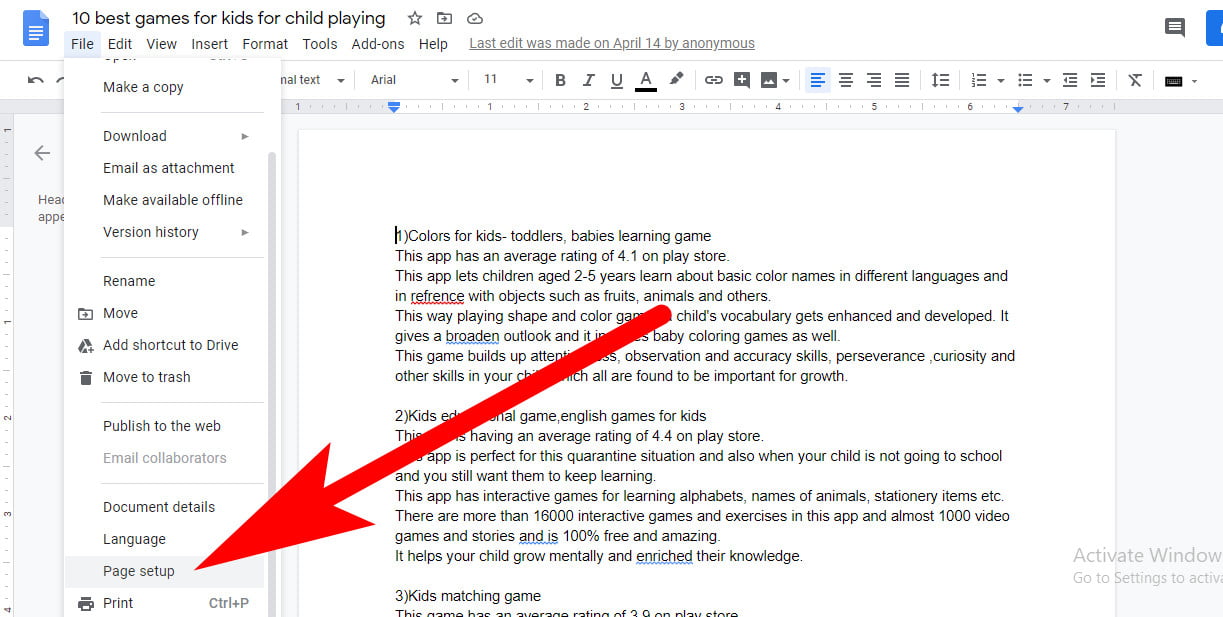Open the View menu
The height and width of the screenshot is (617, 1223).
(161, 44)
